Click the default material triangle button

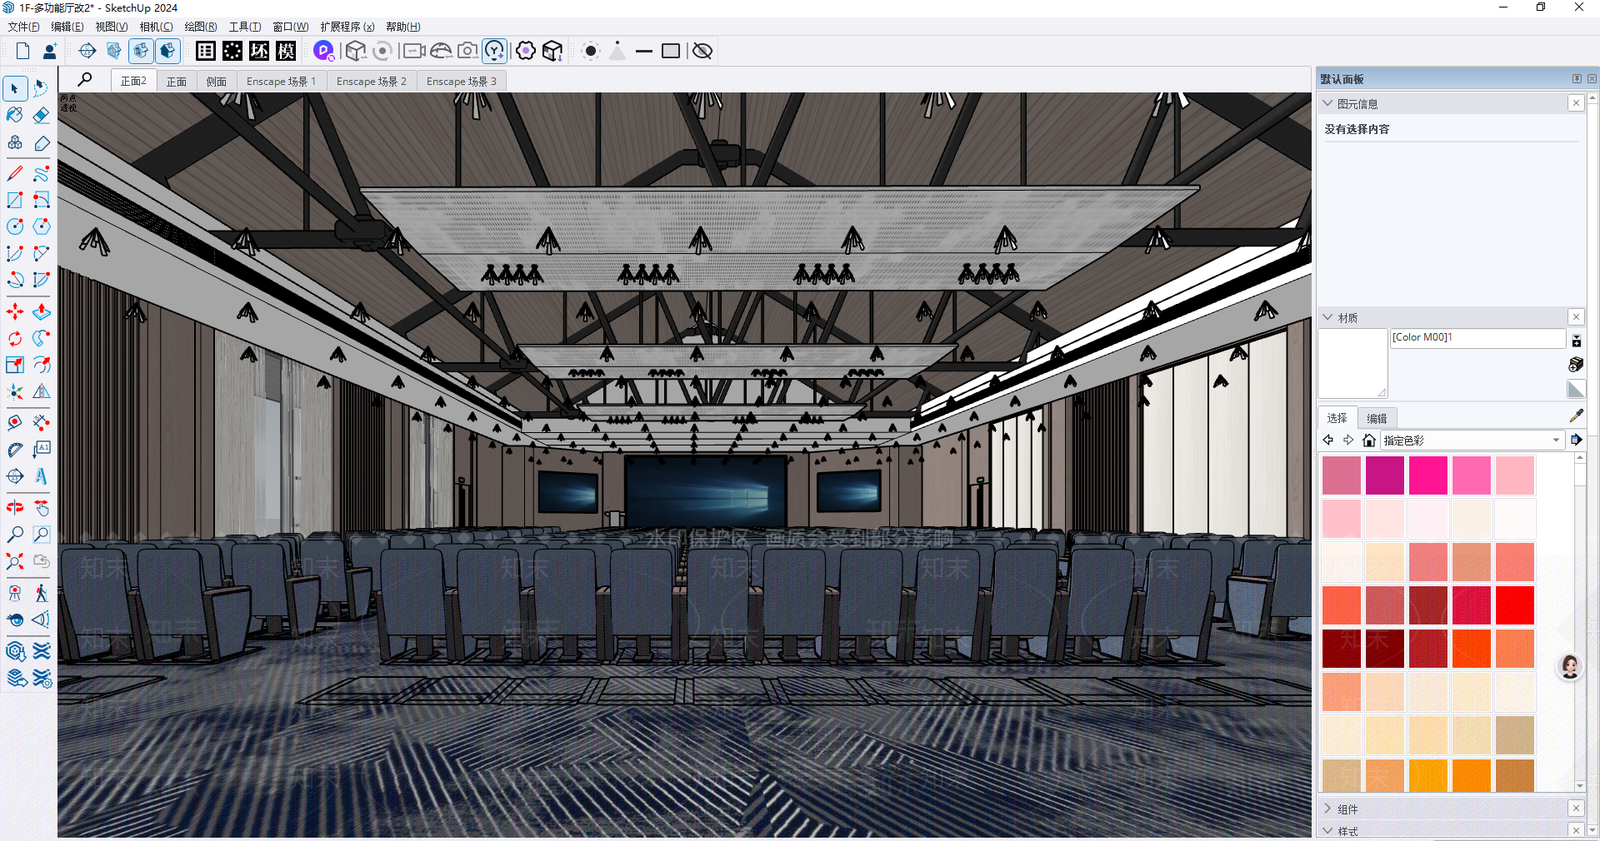tap(1576, 389)
